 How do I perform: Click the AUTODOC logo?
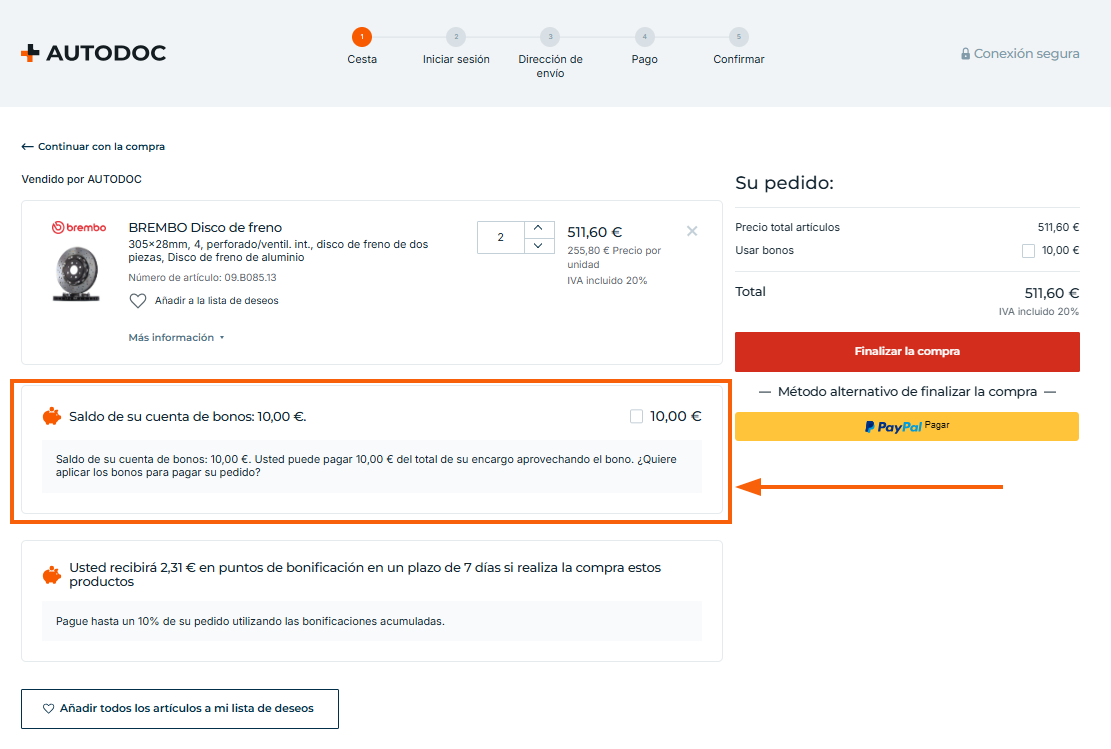(x=93, y=53)
